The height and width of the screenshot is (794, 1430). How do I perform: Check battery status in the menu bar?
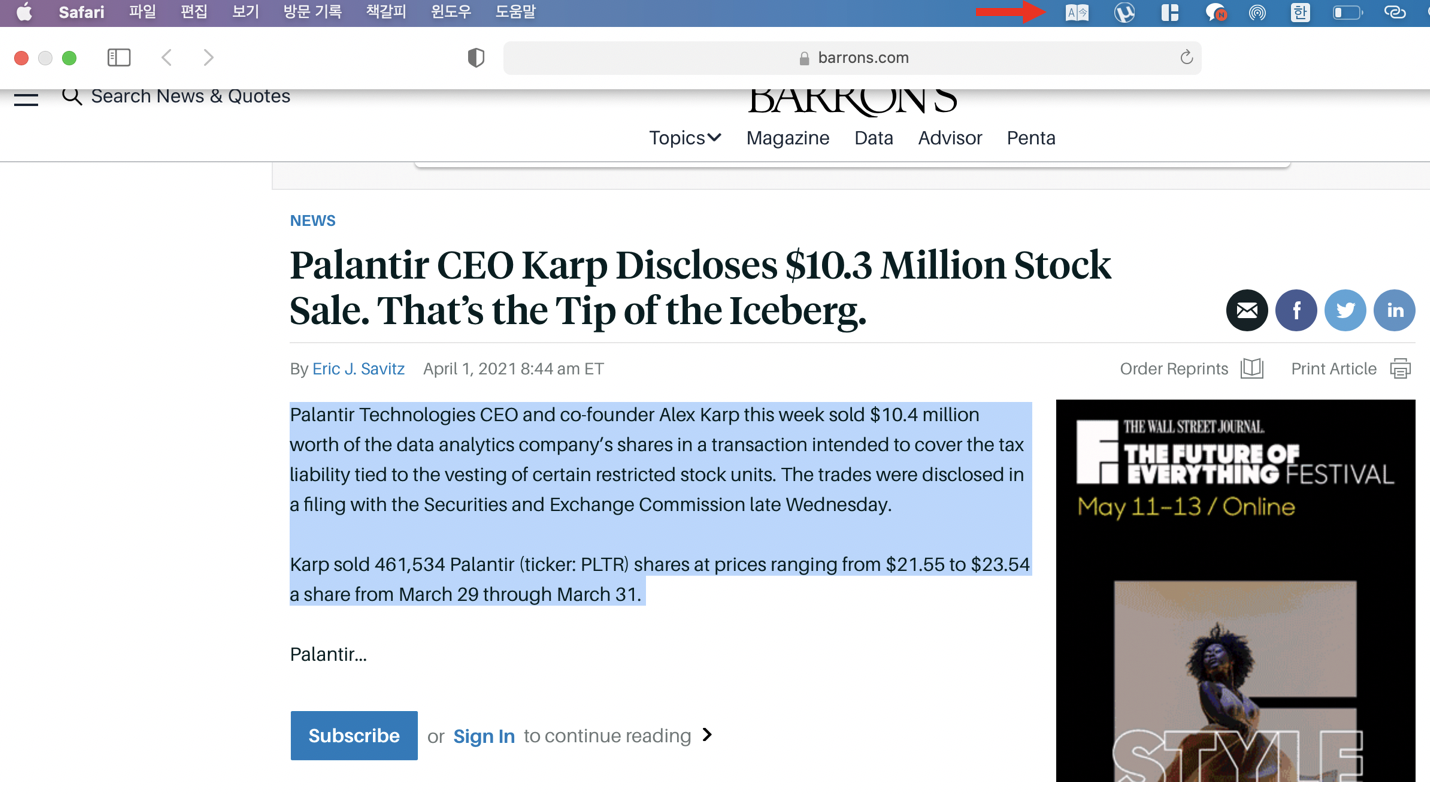click(1347, 13)
